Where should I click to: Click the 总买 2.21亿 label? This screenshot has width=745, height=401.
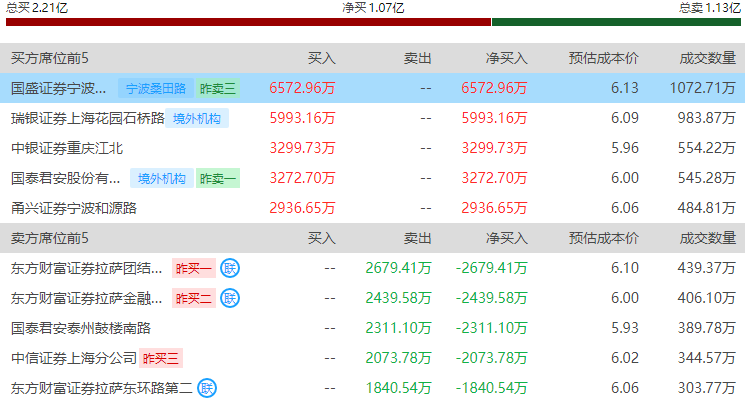pos(37,8)
